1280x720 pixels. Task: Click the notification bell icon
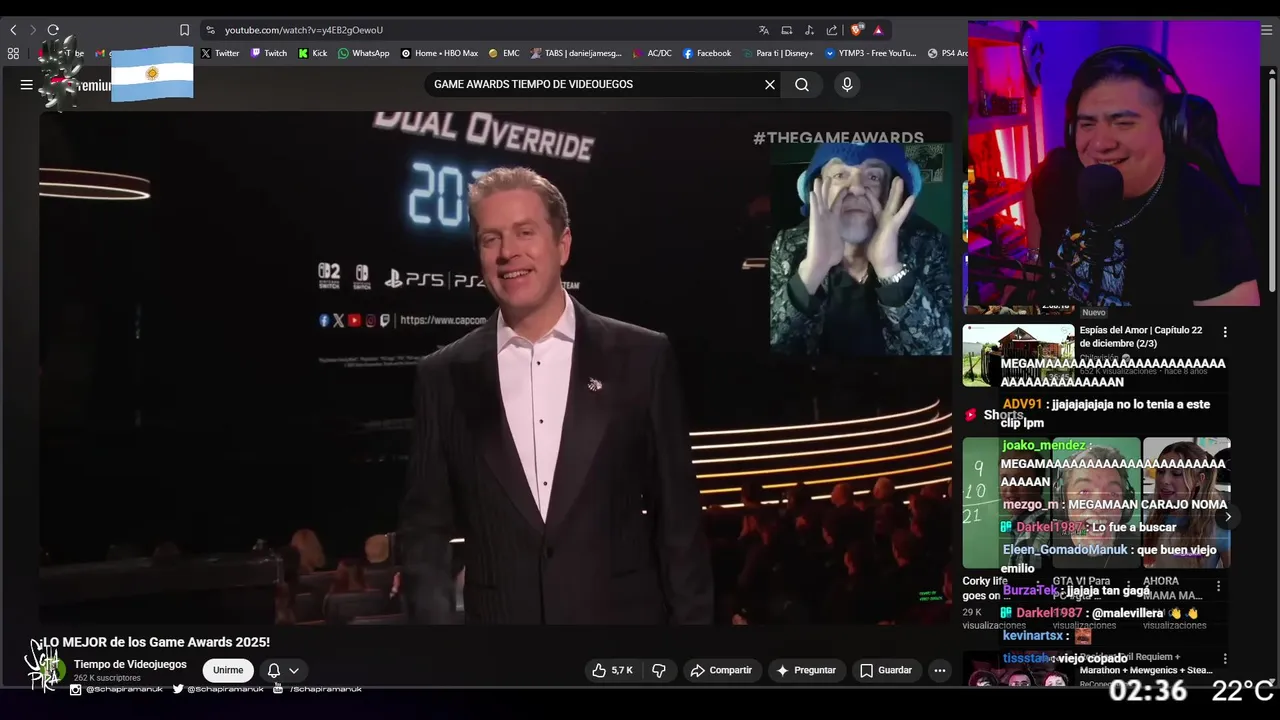[x=274, y=671]
